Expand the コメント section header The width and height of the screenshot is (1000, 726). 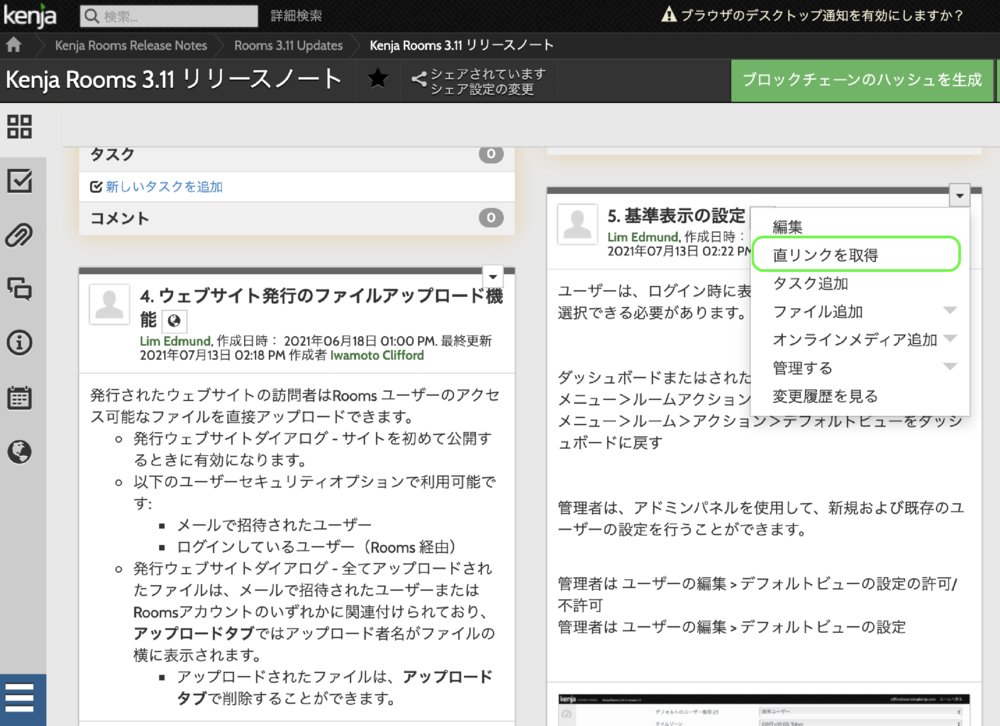(x=297, y=218)
